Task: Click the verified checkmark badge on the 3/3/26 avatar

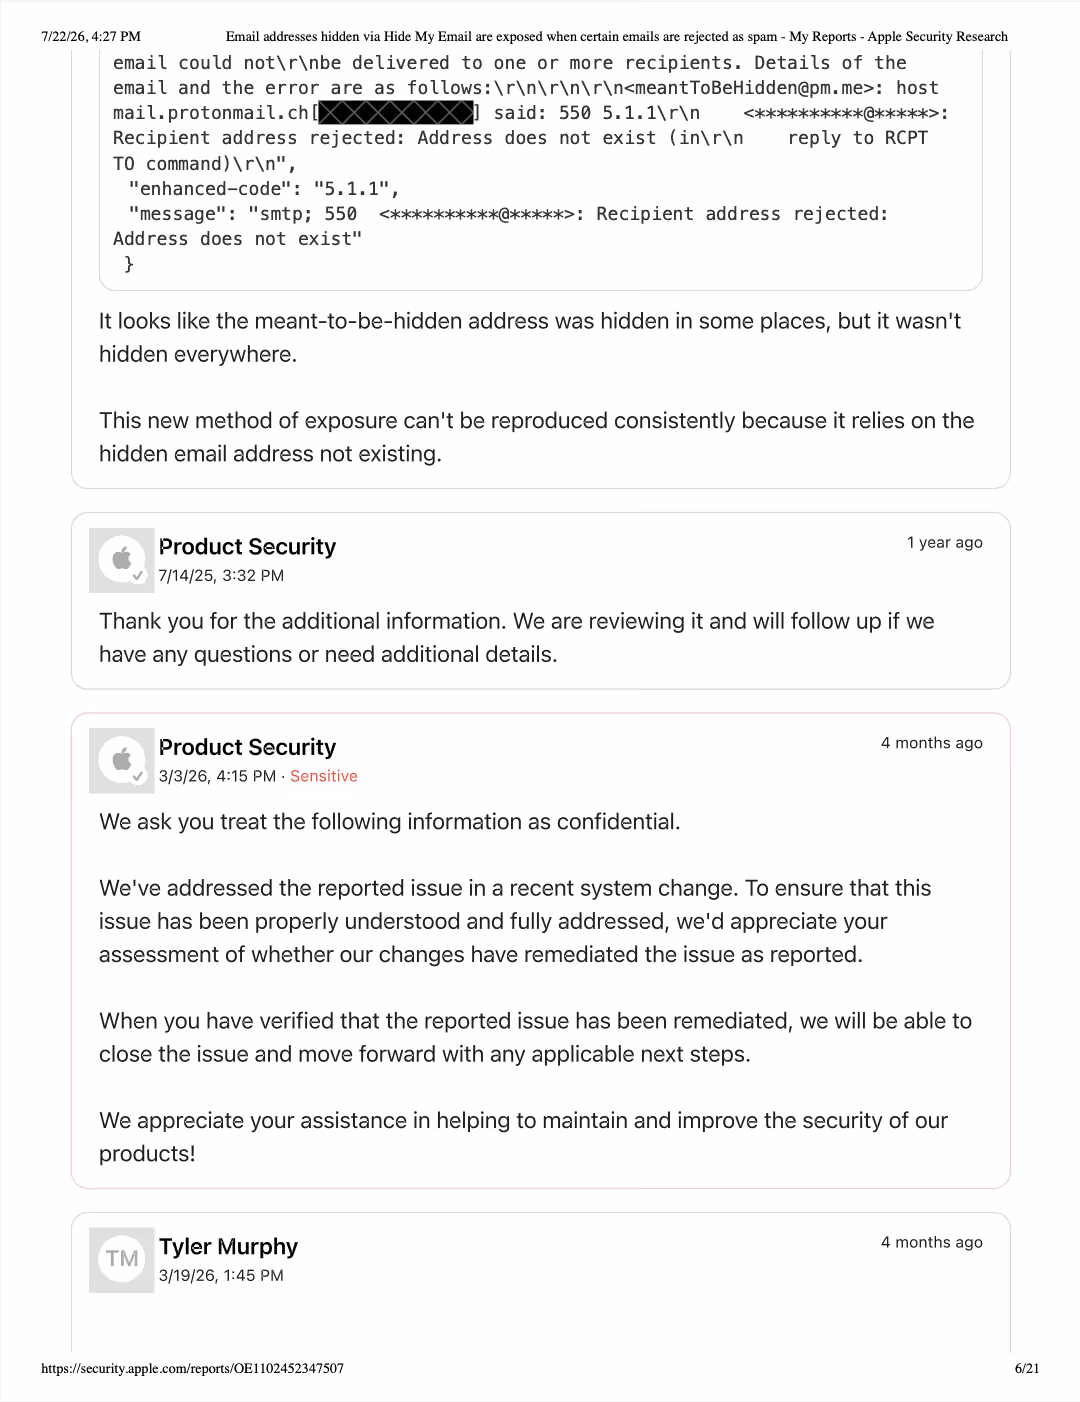Action: [x=138, y=775]
